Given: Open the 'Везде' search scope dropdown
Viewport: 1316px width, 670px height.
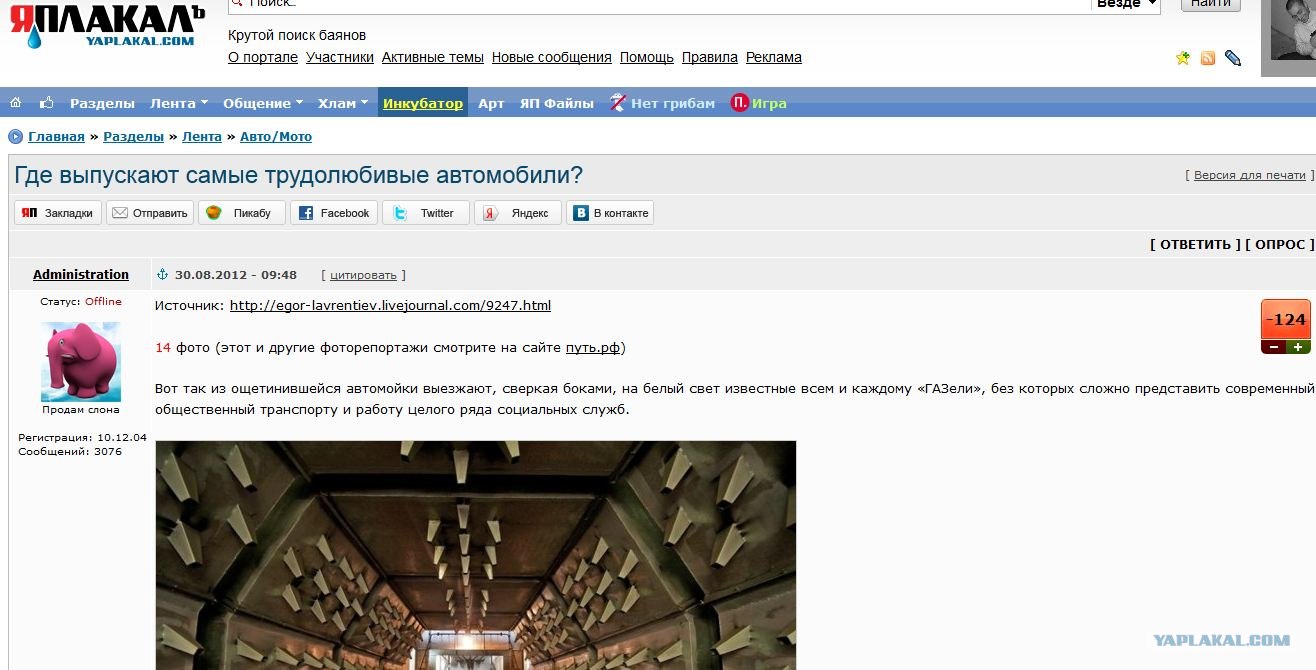Looking at the screenshot, I should [1127, 4].
